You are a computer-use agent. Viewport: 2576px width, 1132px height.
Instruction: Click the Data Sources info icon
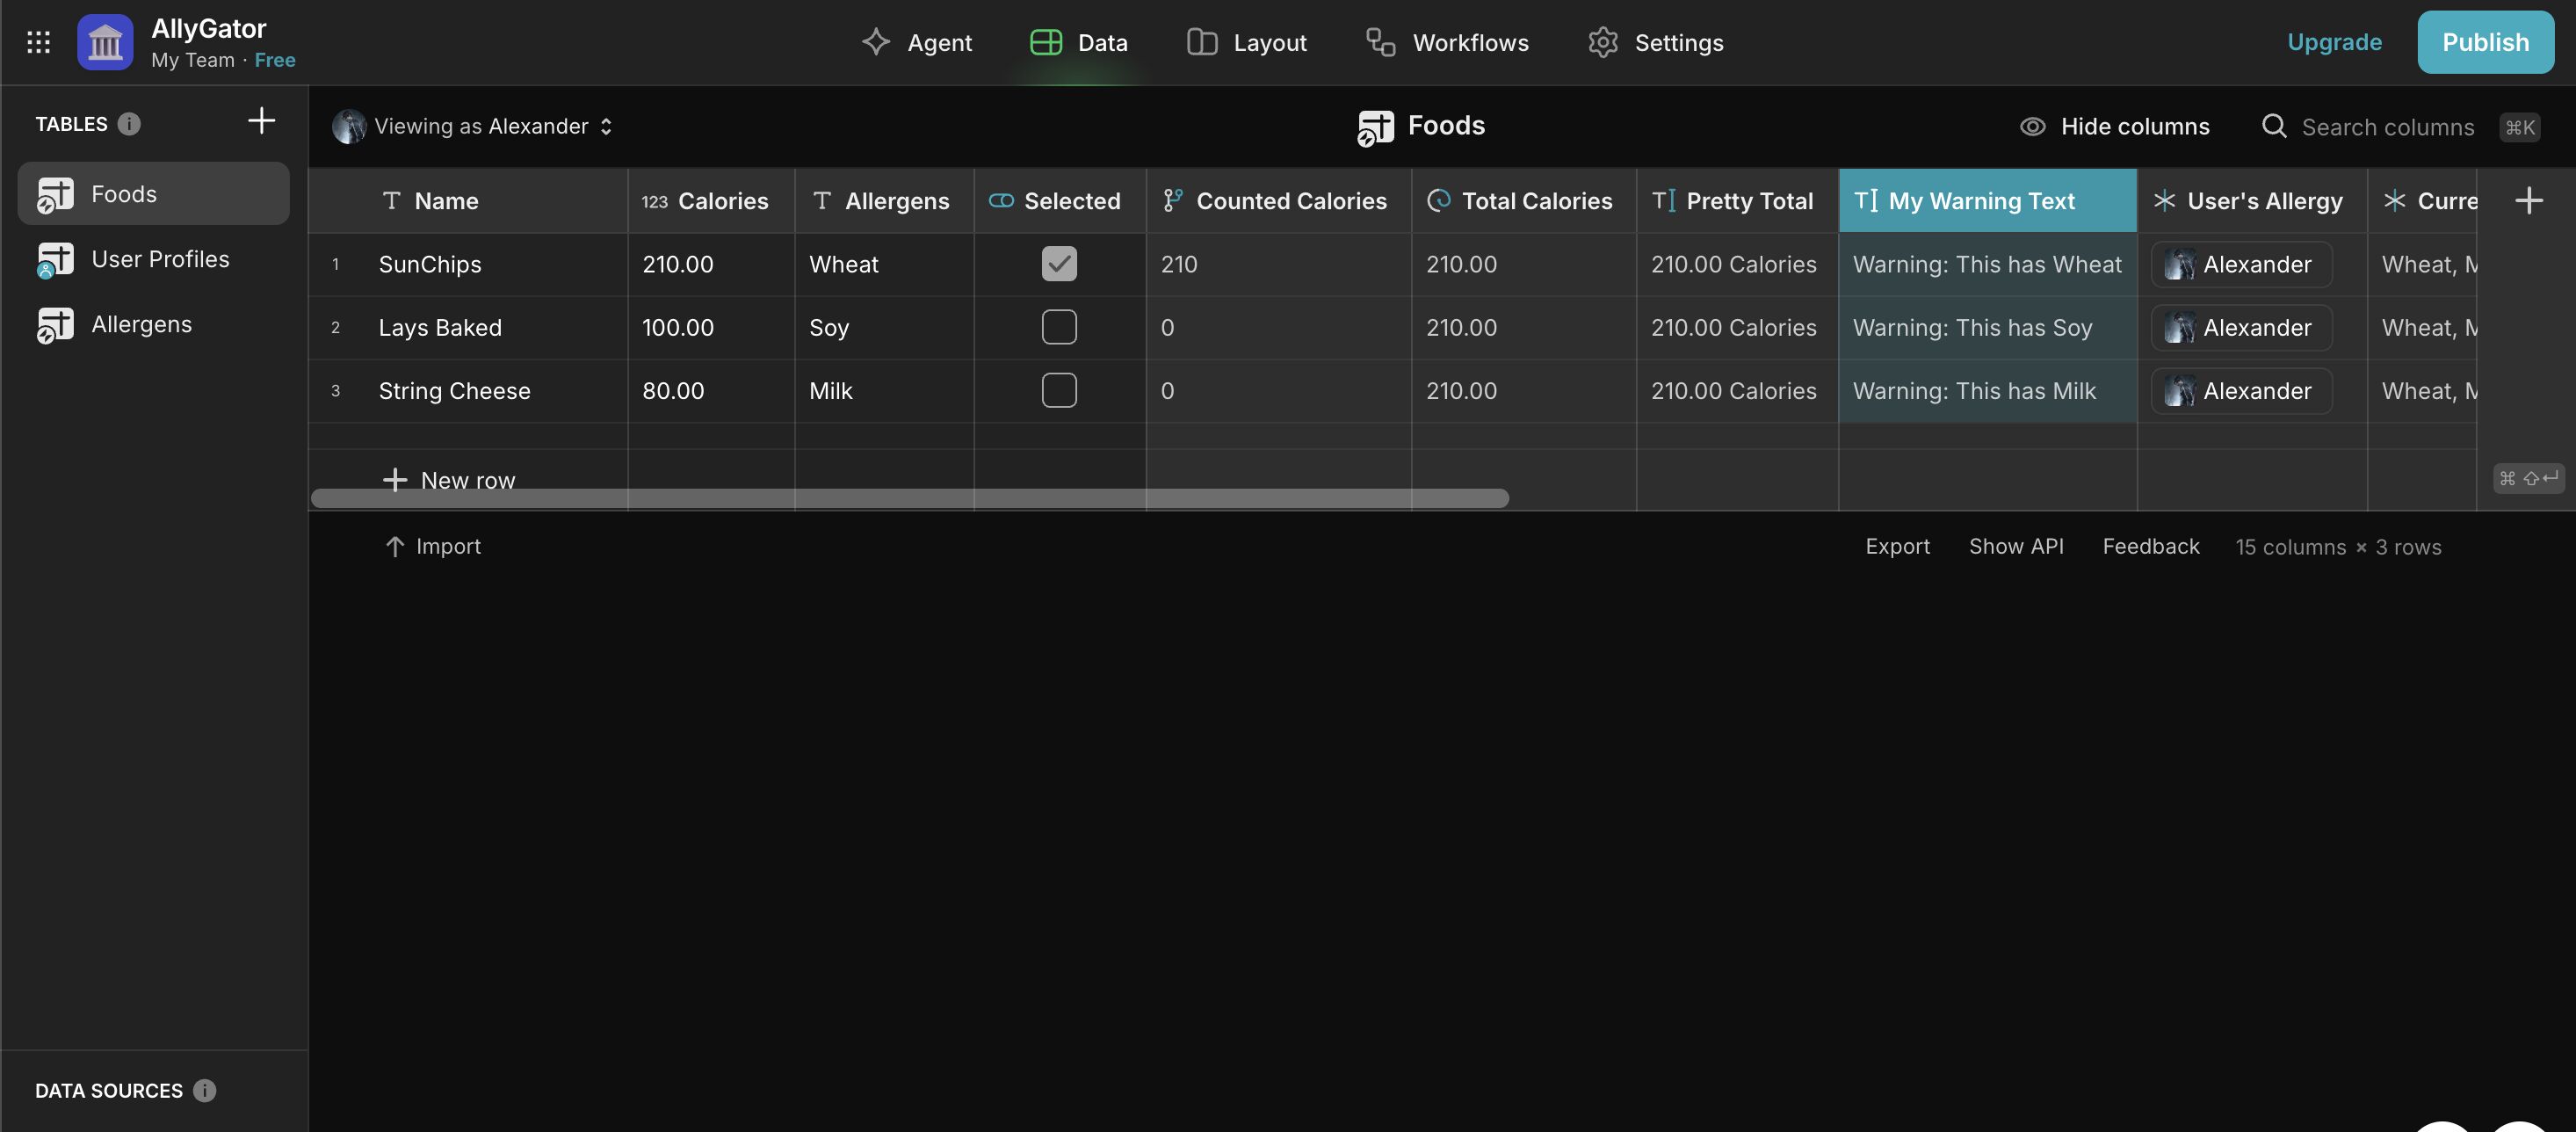tap(205, 1090)
